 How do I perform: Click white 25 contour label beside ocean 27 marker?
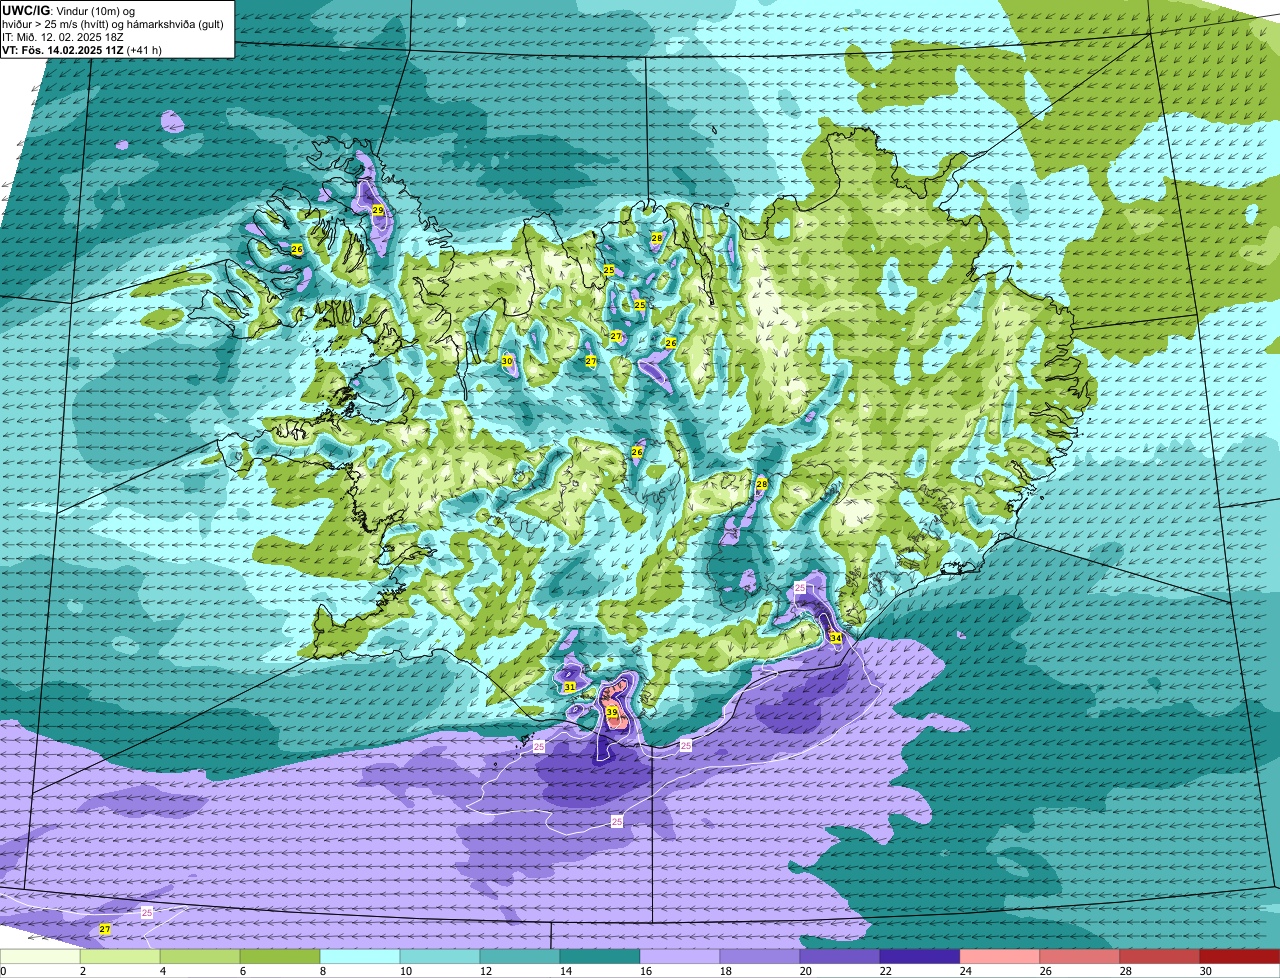(x=147, y=913)
